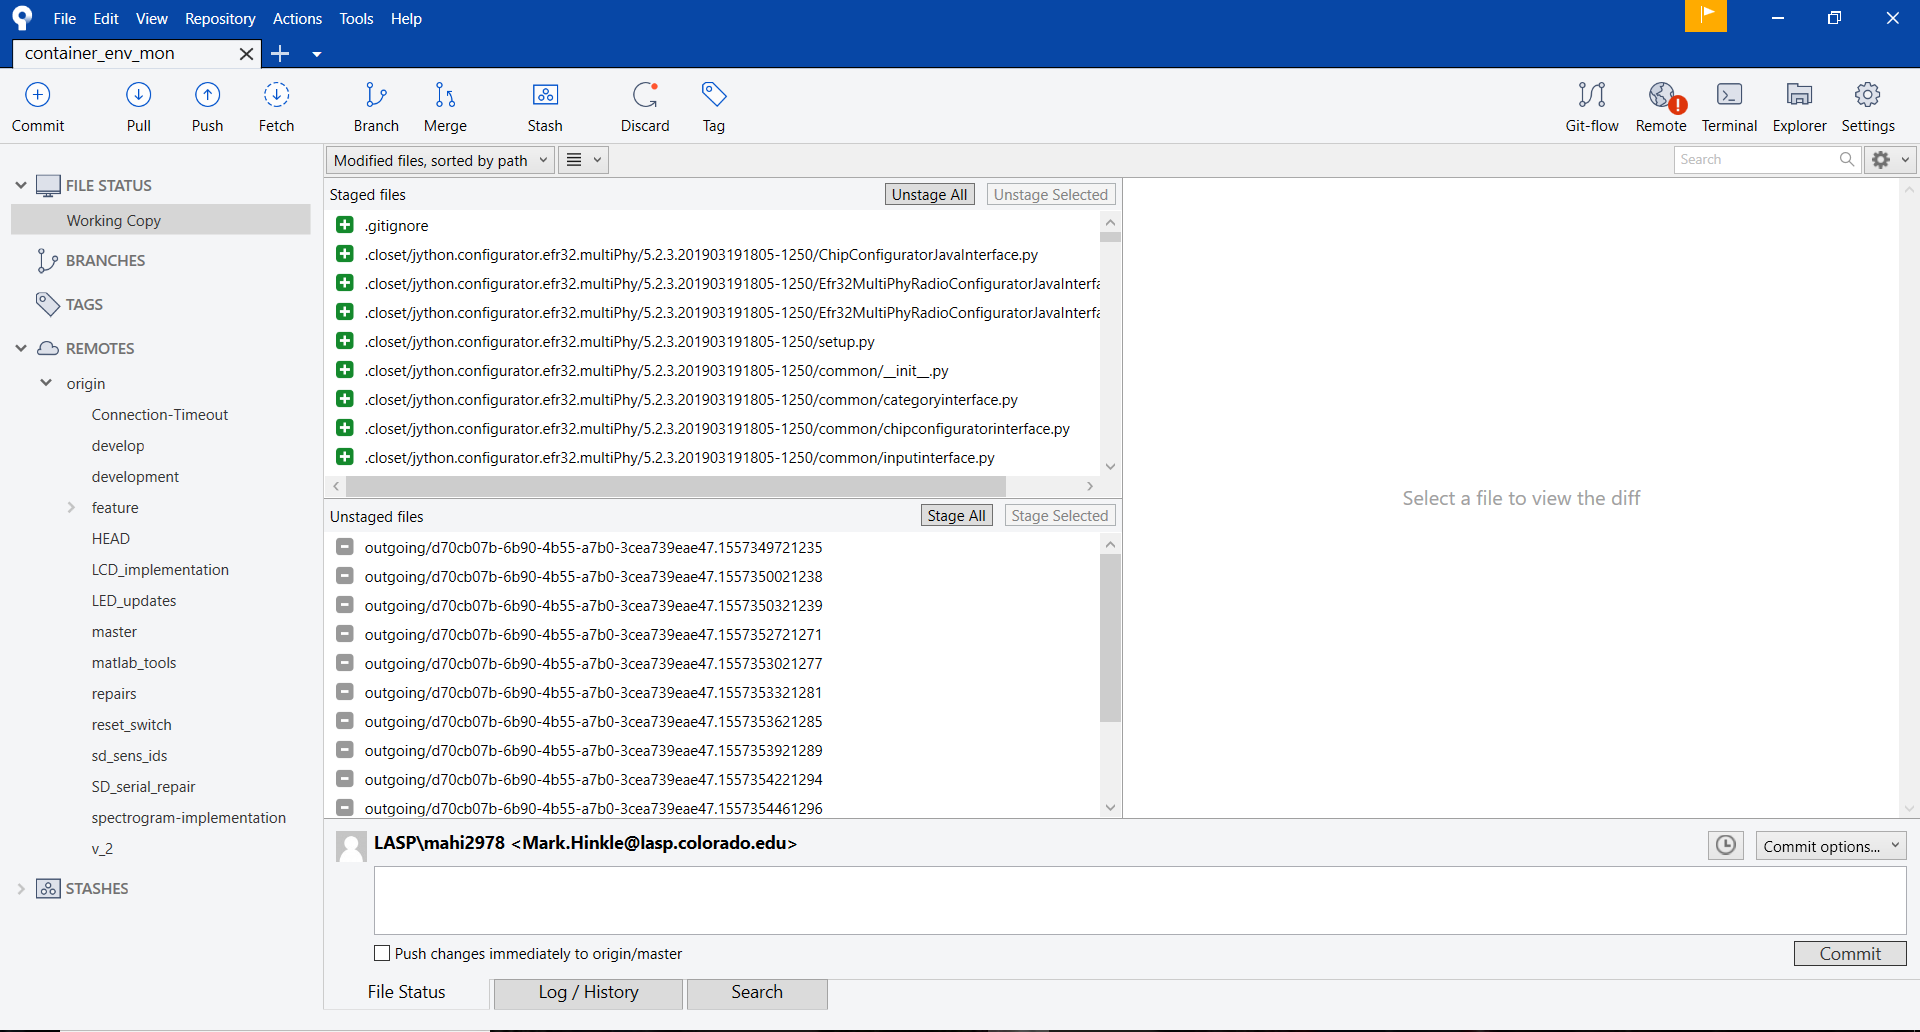The height and width of the screenshot is (1032, 1920).
Task: Click the Commit toolbar icon
Action: coord(38,106)
